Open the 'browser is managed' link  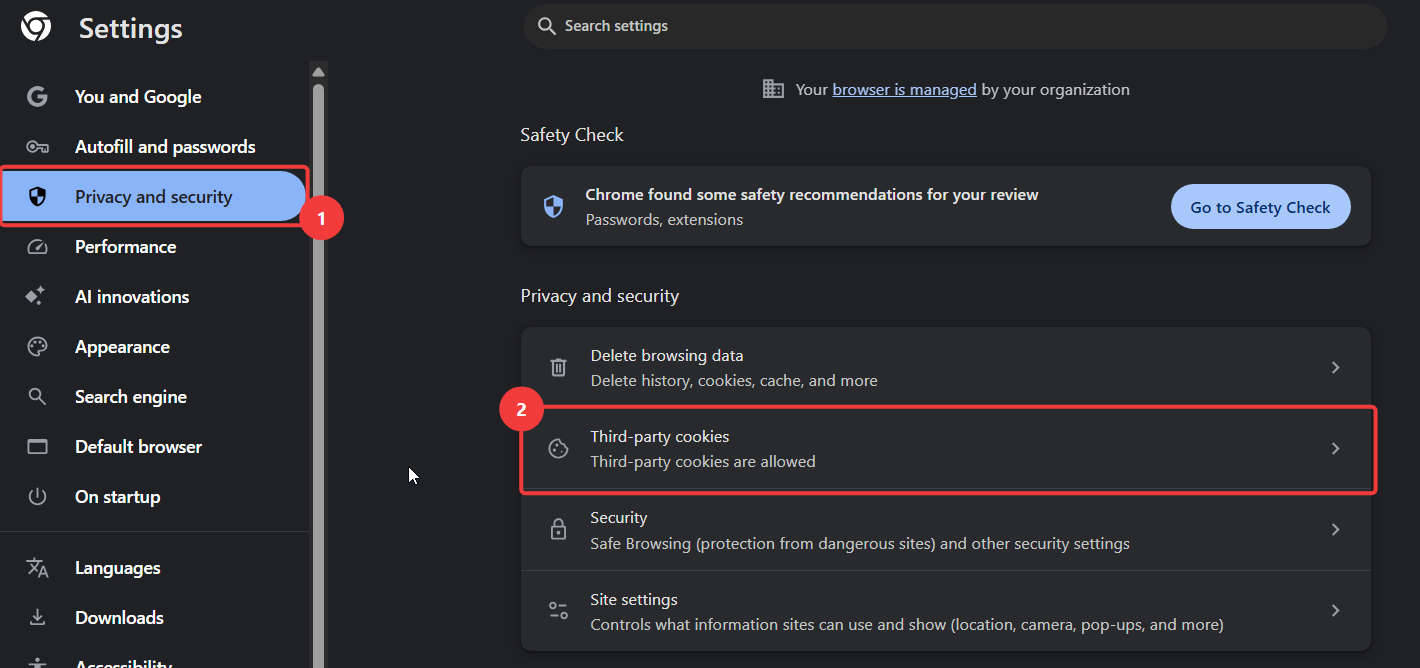[904, 89]
